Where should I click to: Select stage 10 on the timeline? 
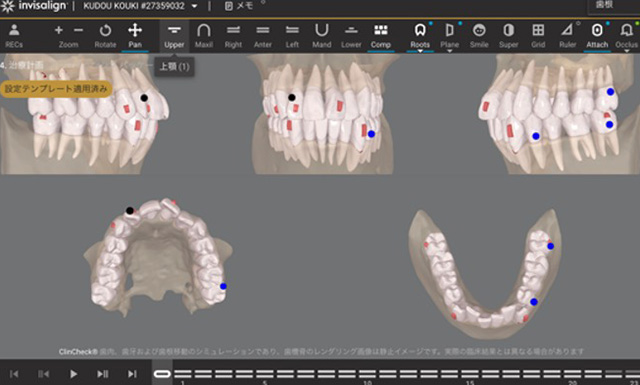(x=367, y=374)
